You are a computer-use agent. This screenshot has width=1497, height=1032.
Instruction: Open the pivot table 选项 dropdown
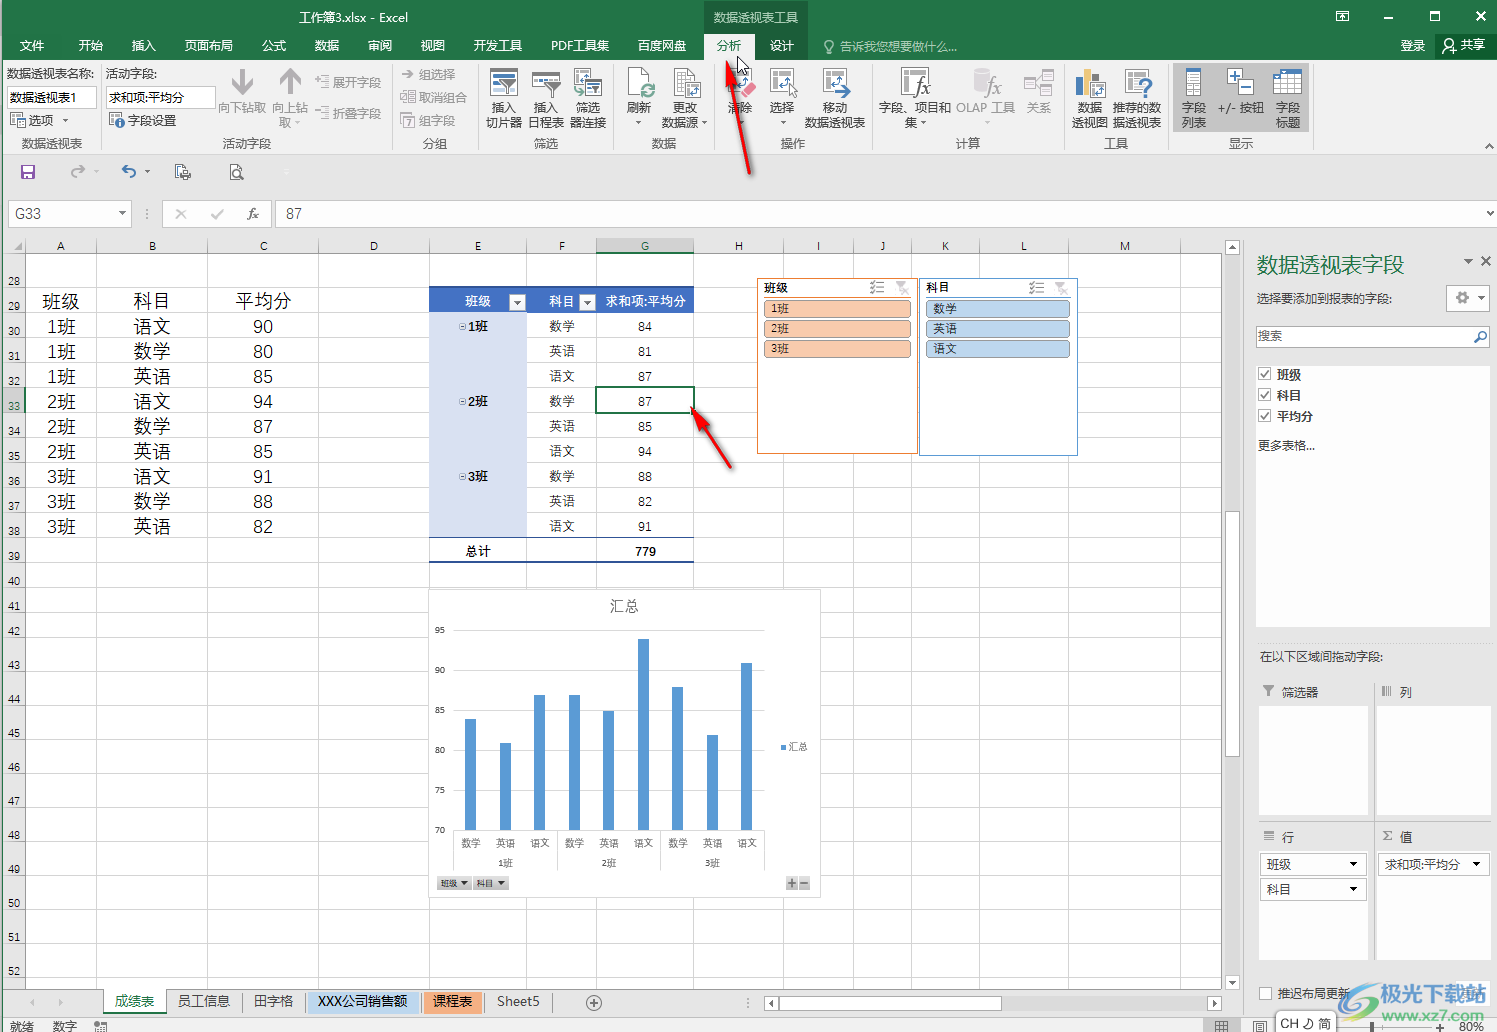tap(40, 120)
